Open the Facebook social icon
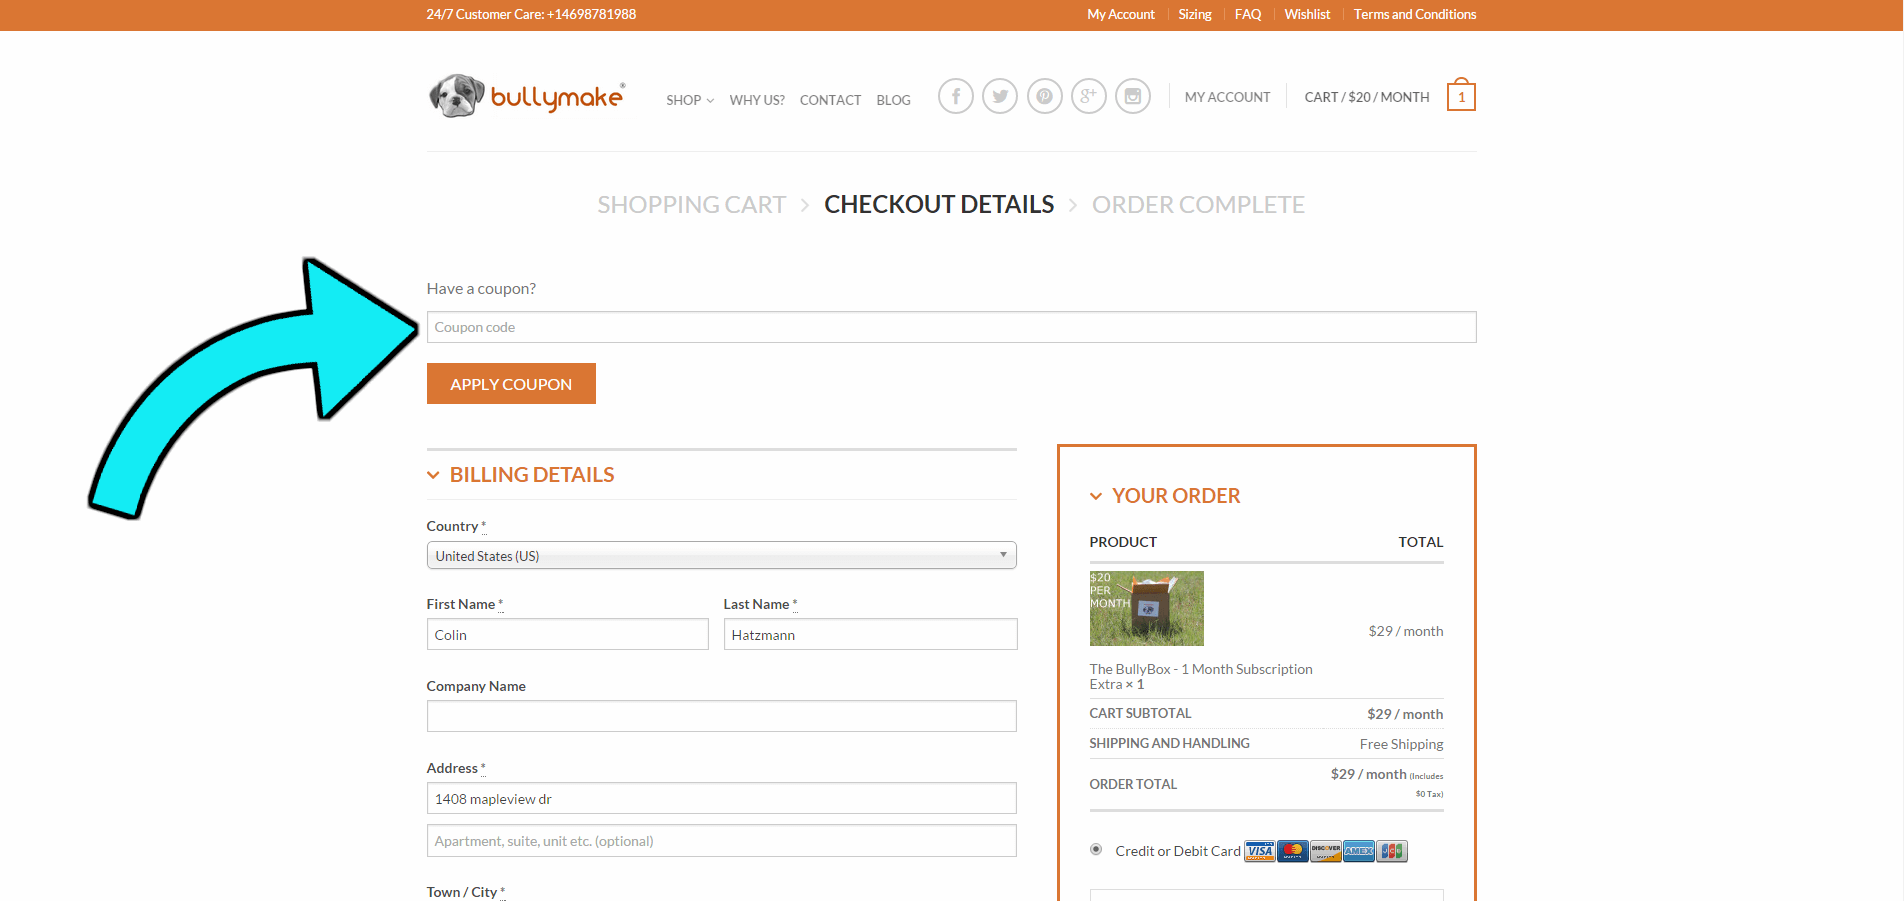The width and height of the screenshot is (1904, 901). [956, 96]
